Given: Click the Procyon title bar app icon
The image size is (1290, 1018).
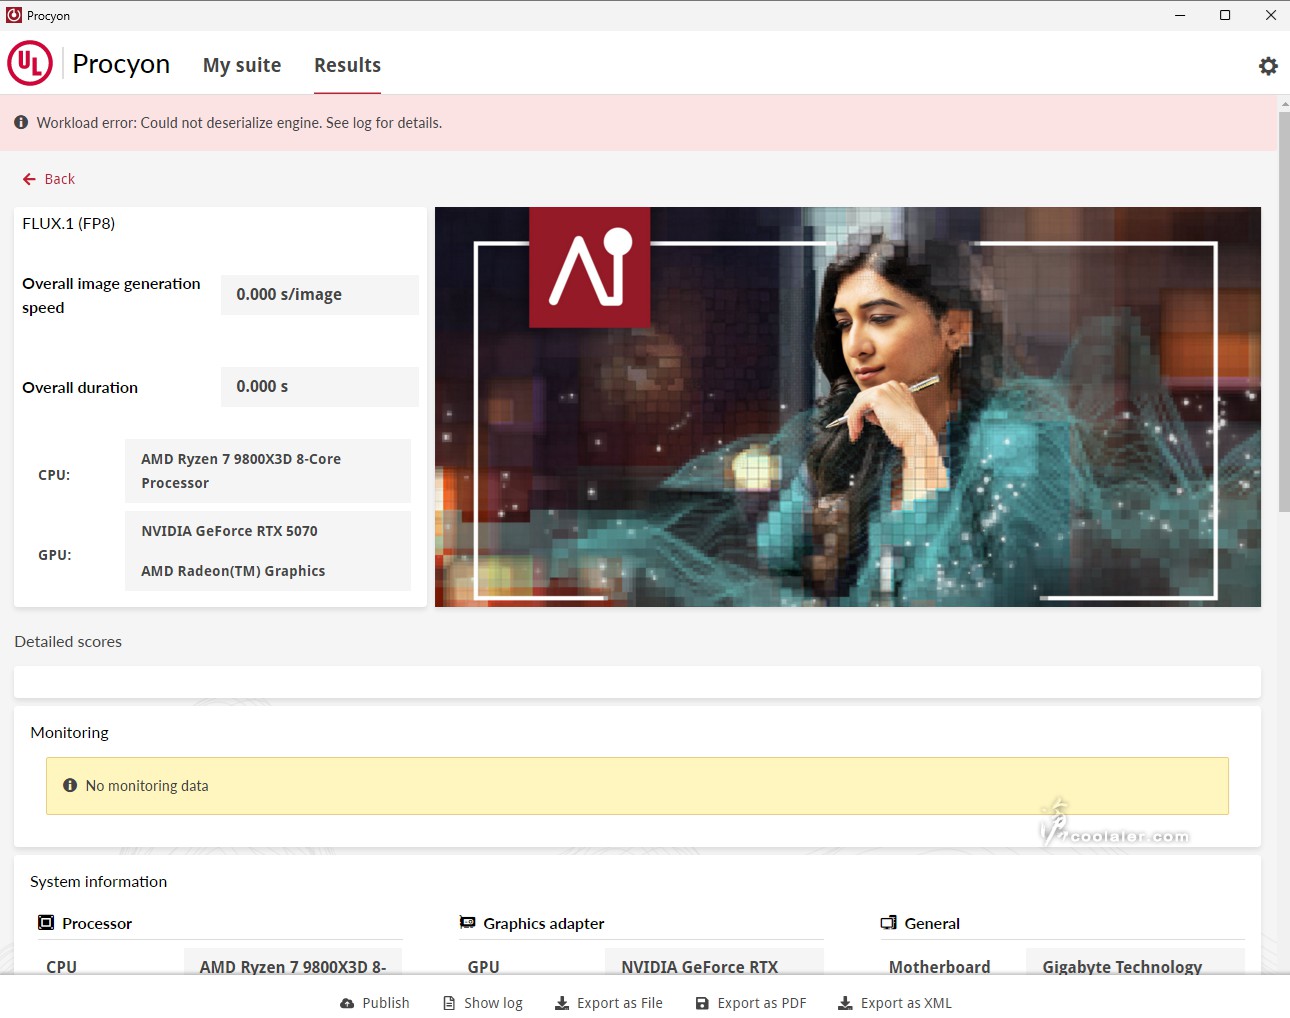Looking at the screenshot, I should point(14,15).
